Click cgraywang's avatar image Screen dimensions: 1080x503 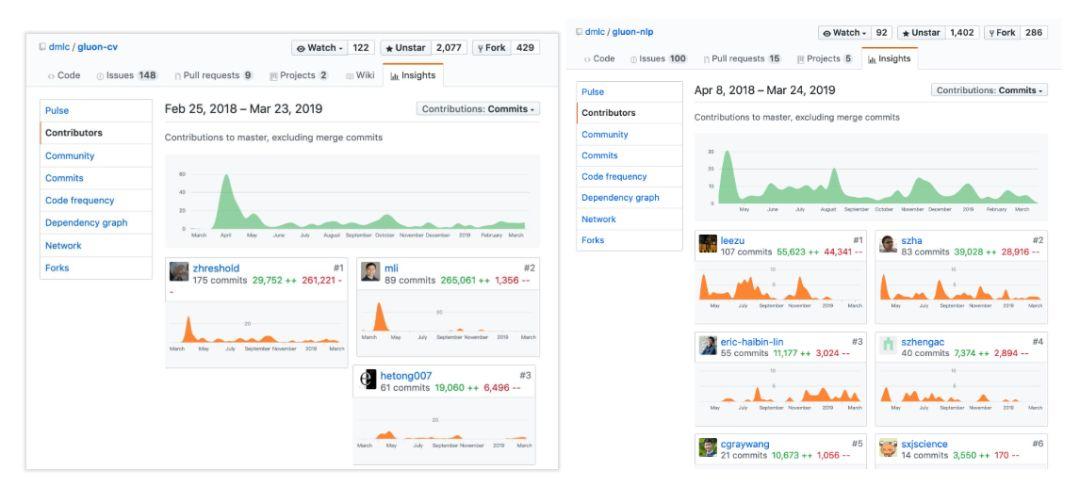[708, 448]
